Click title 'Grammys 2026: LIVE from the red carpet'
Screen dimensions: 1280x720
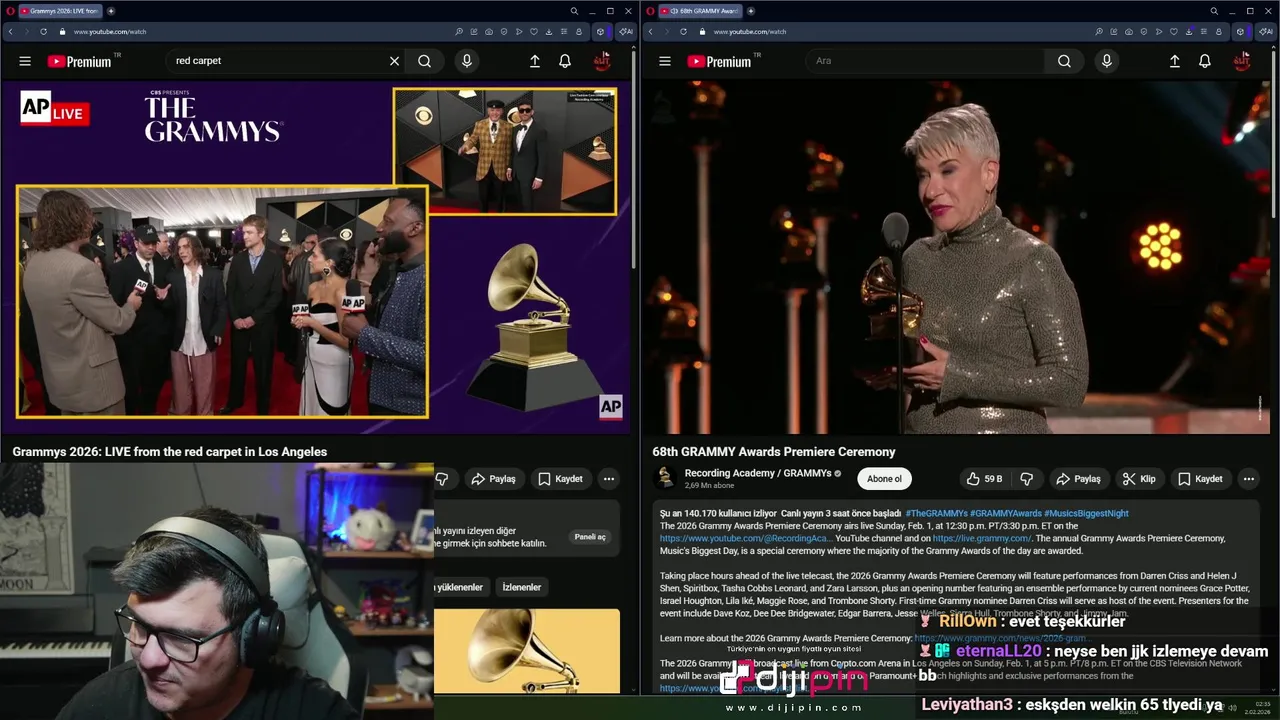pos(170,452)
